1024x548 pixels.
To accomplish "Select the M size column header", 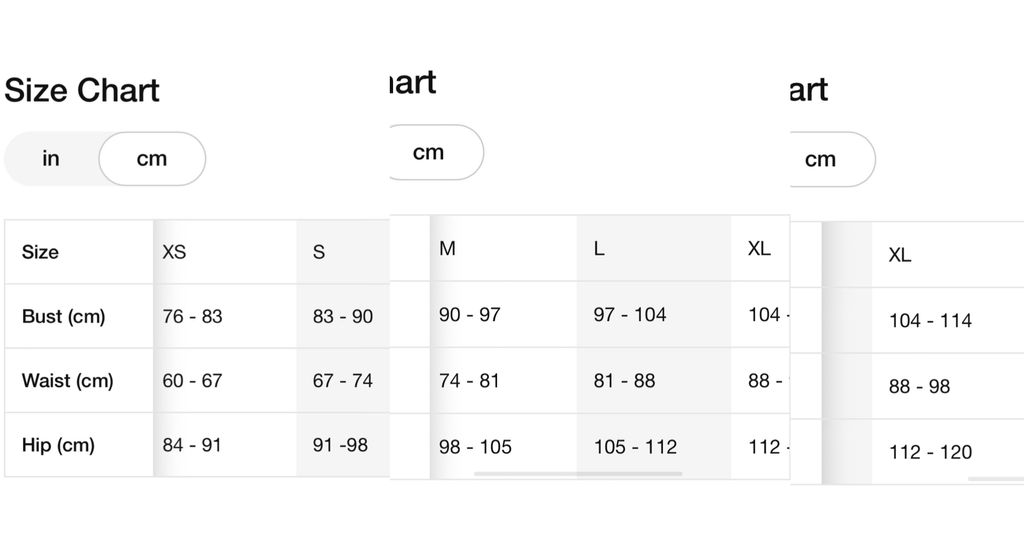I will pos(447,248).
